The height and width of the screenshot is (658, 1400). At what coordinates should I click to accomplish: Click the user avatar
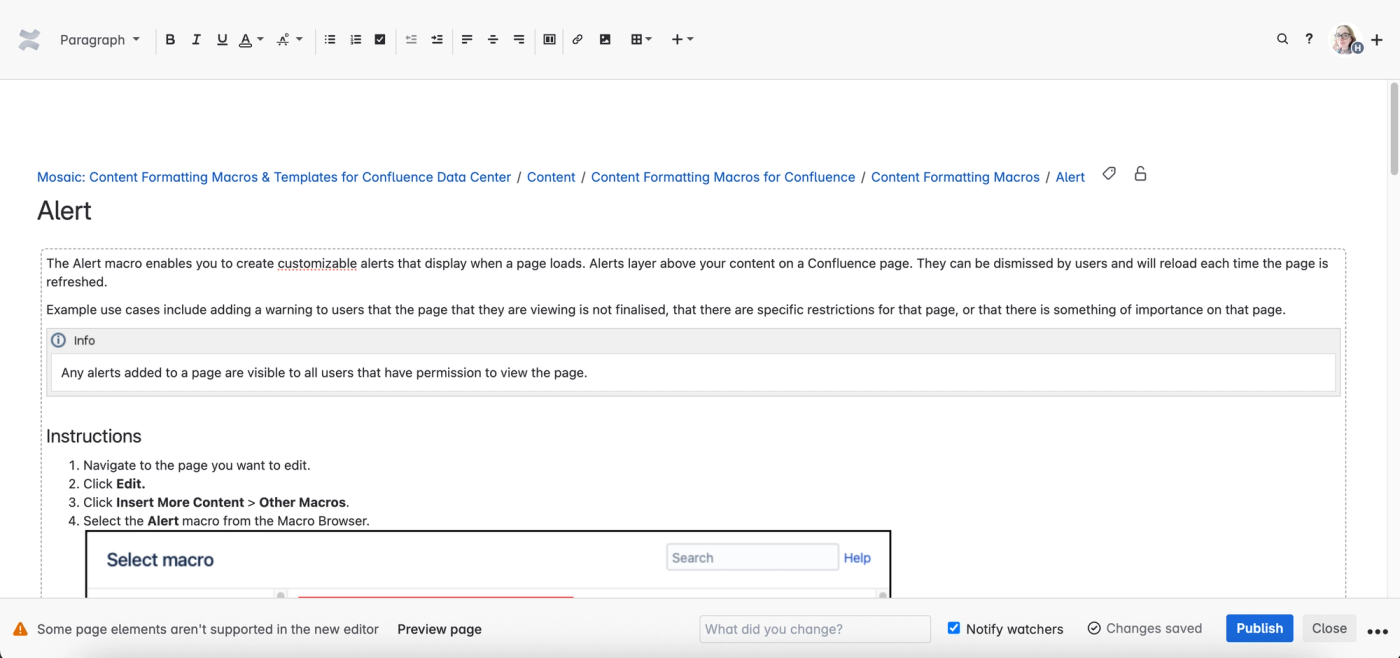tap(1346, 40)
